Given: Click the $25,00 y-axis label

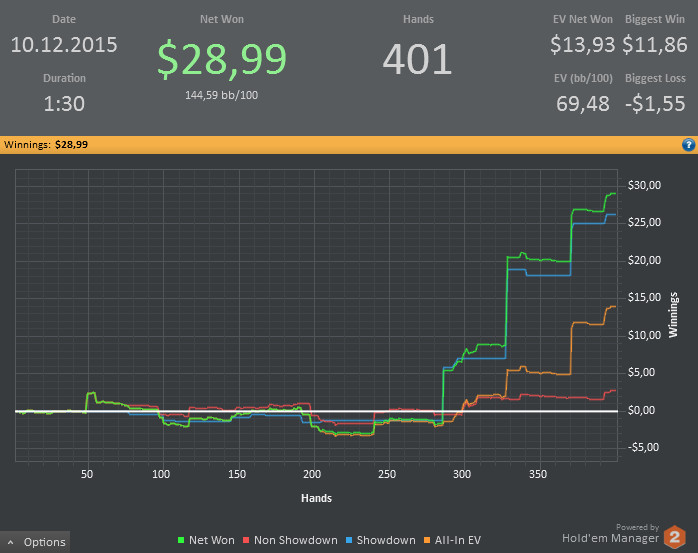Looking at the screenshot, I should coord(644,222).
